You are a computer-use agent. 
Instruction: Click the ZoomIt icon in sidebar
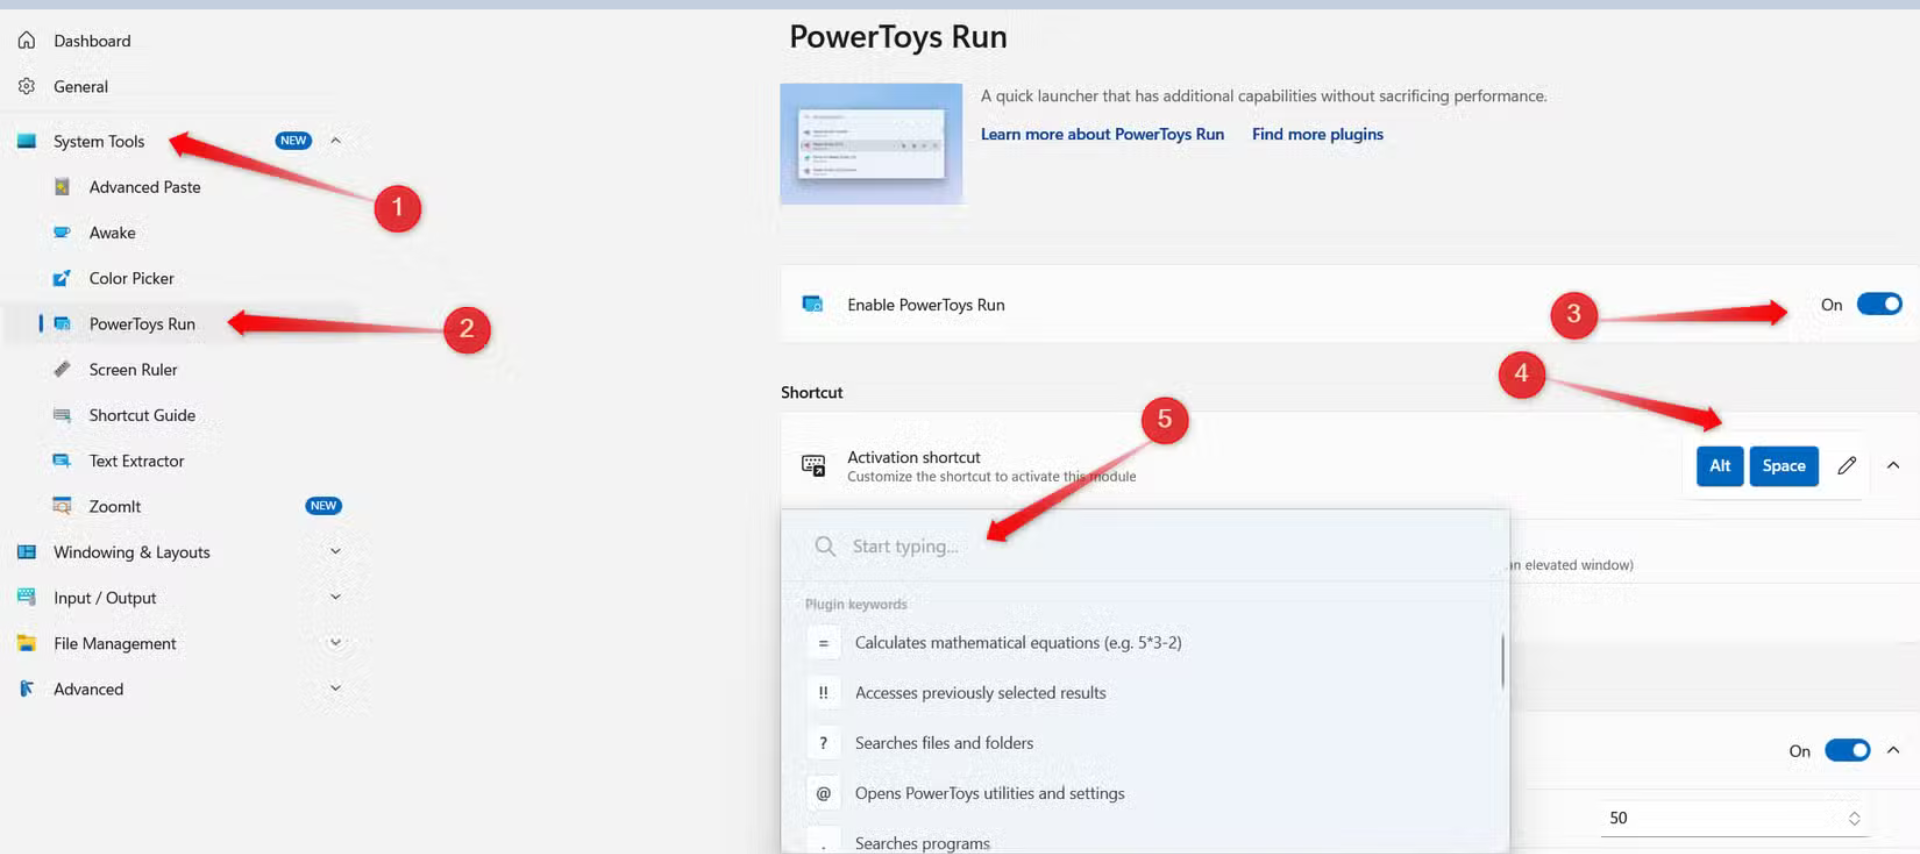[x=62, y=506]
